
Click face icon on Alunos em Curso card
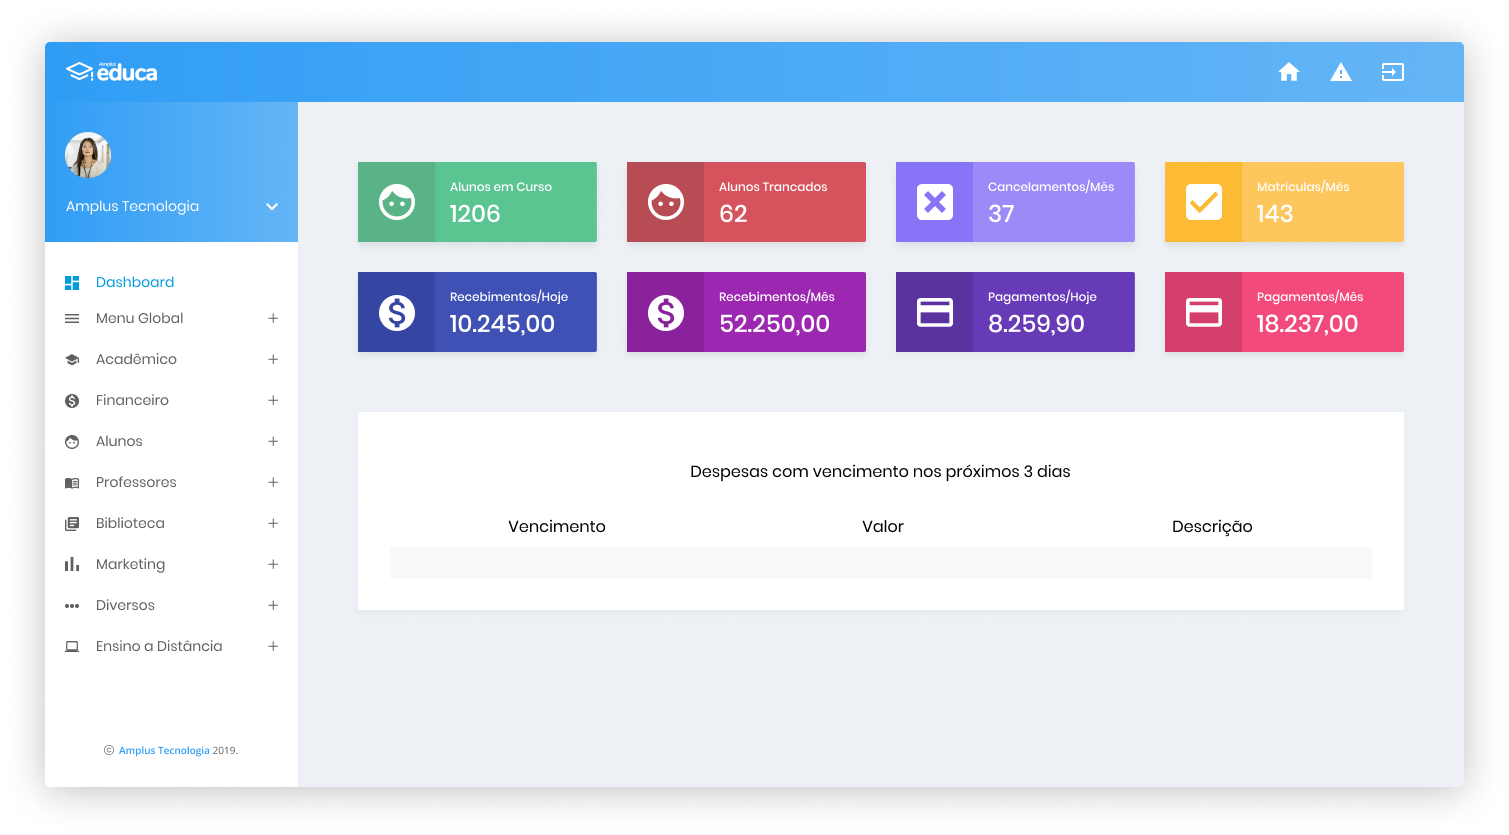(x=397, y=202)
